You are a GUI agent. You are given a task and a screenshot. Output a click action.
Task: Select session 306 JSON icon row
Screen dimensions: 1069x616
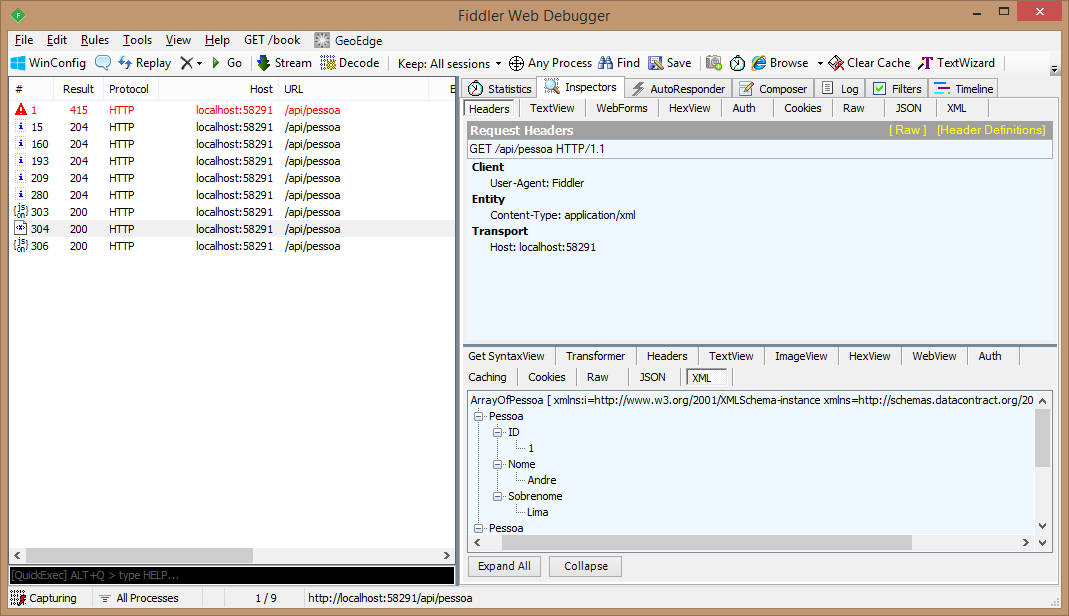232,247
